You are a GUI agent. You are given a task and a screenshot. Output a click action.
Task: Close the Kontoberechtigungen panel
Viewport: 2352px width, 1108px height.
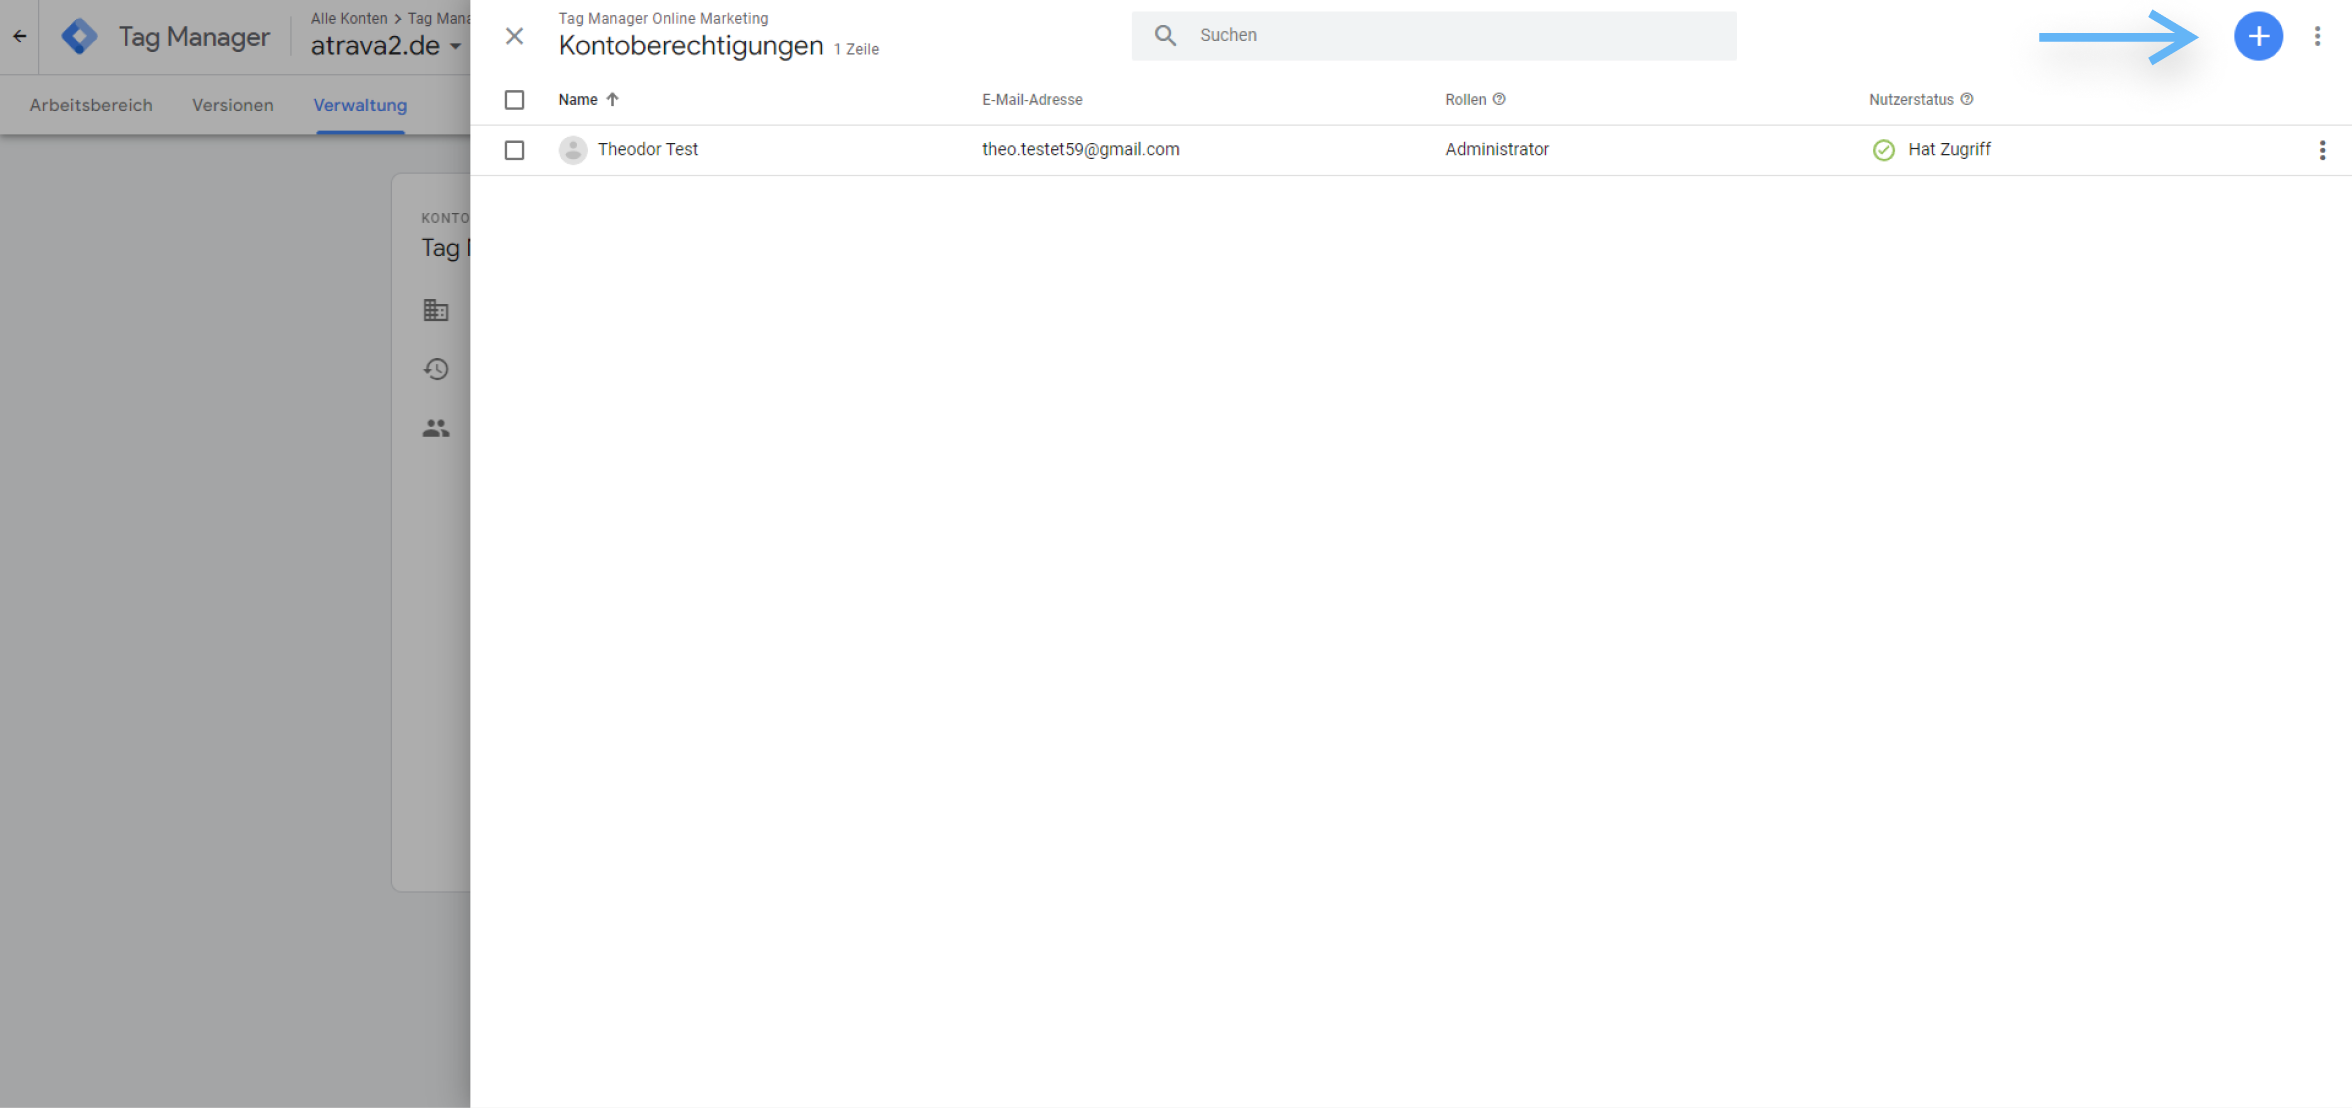pos(514,36)
